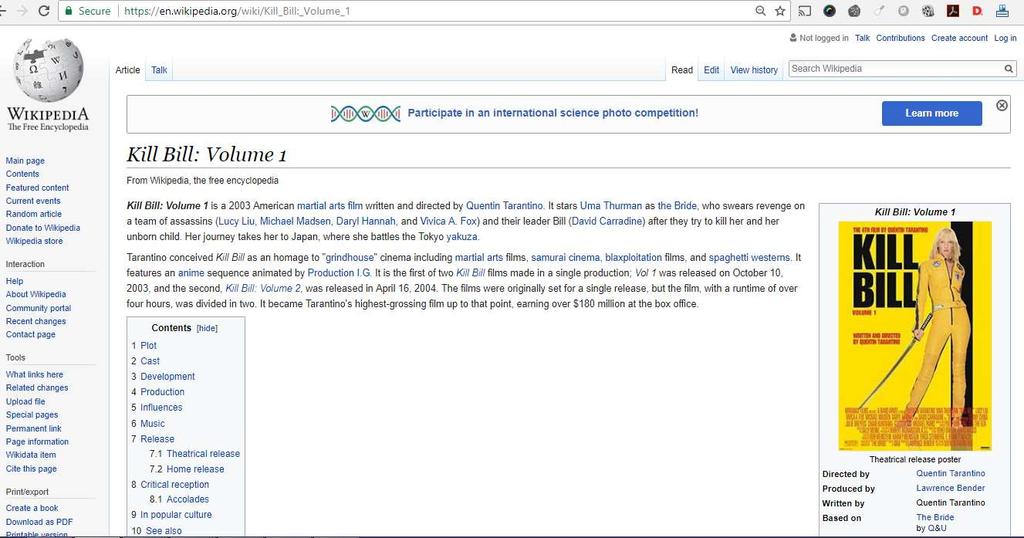Open the Contributions link
1024x538 pixels.
[x=900, y=38]
